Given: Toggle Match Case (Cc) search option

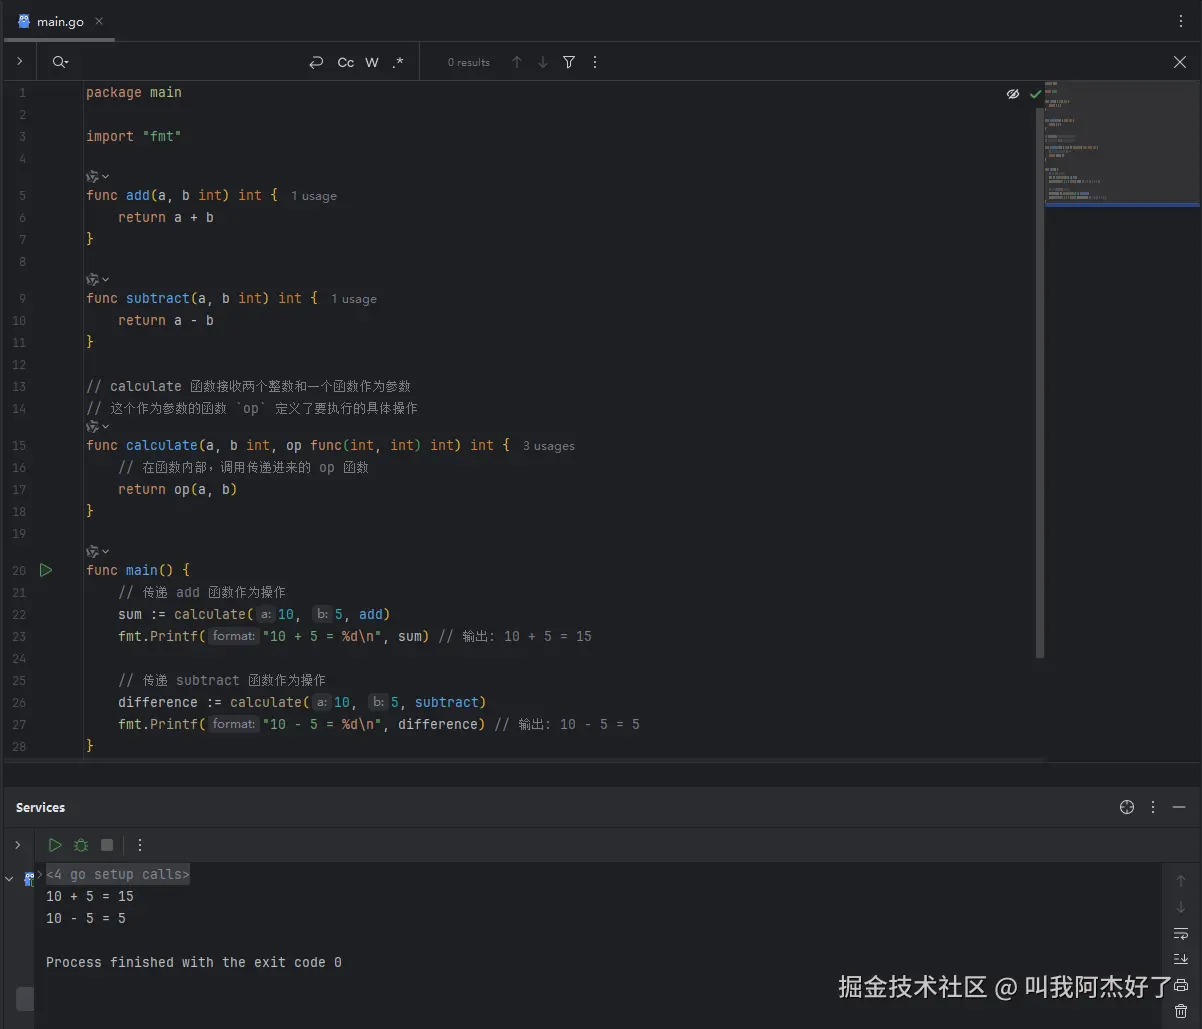Looking at the screenshot, I should pyautogui.click(x=345, y=62).
